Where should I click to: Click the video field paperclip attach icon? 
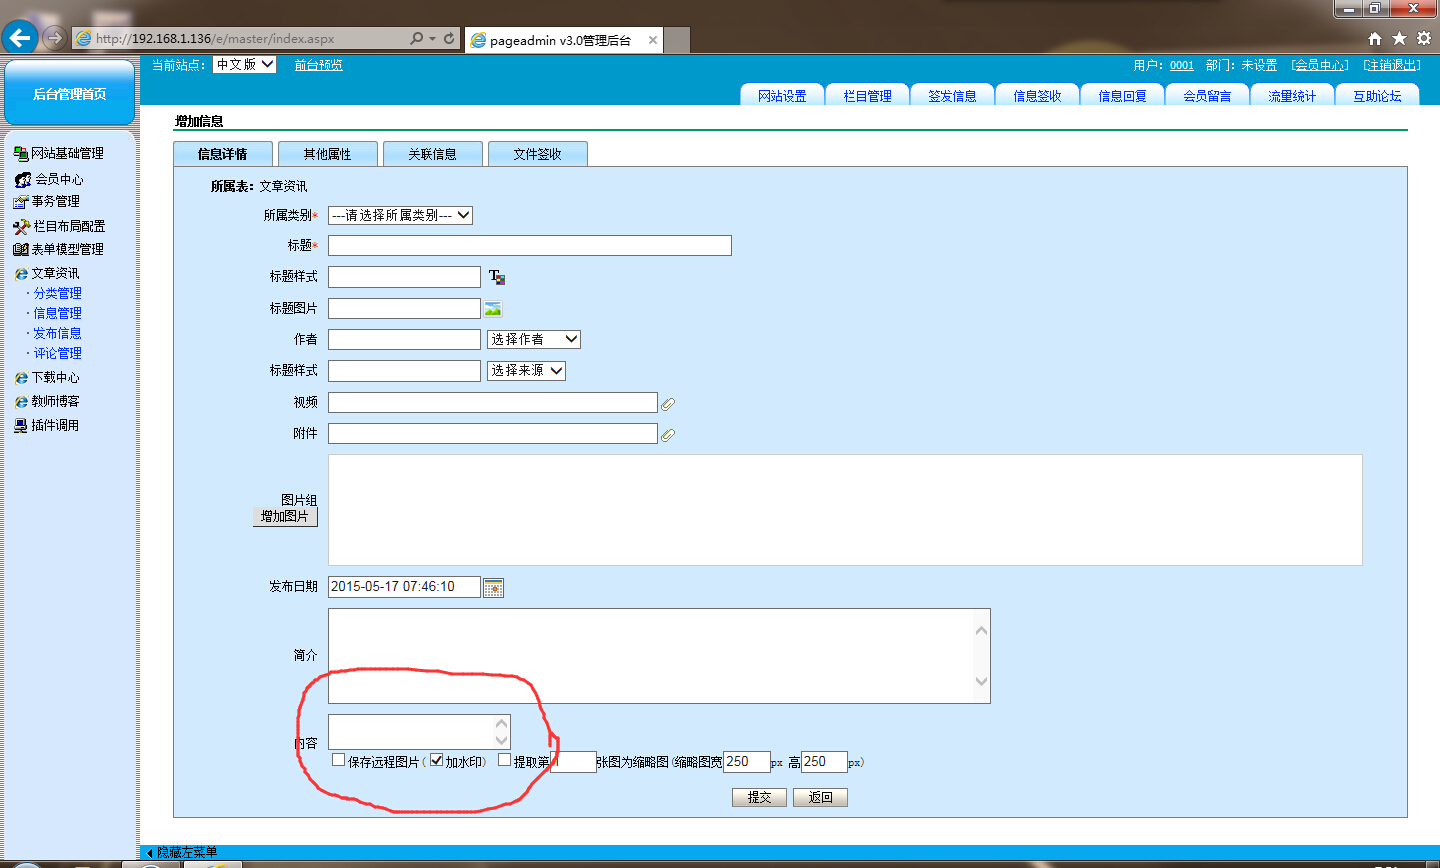coord(668,404)
